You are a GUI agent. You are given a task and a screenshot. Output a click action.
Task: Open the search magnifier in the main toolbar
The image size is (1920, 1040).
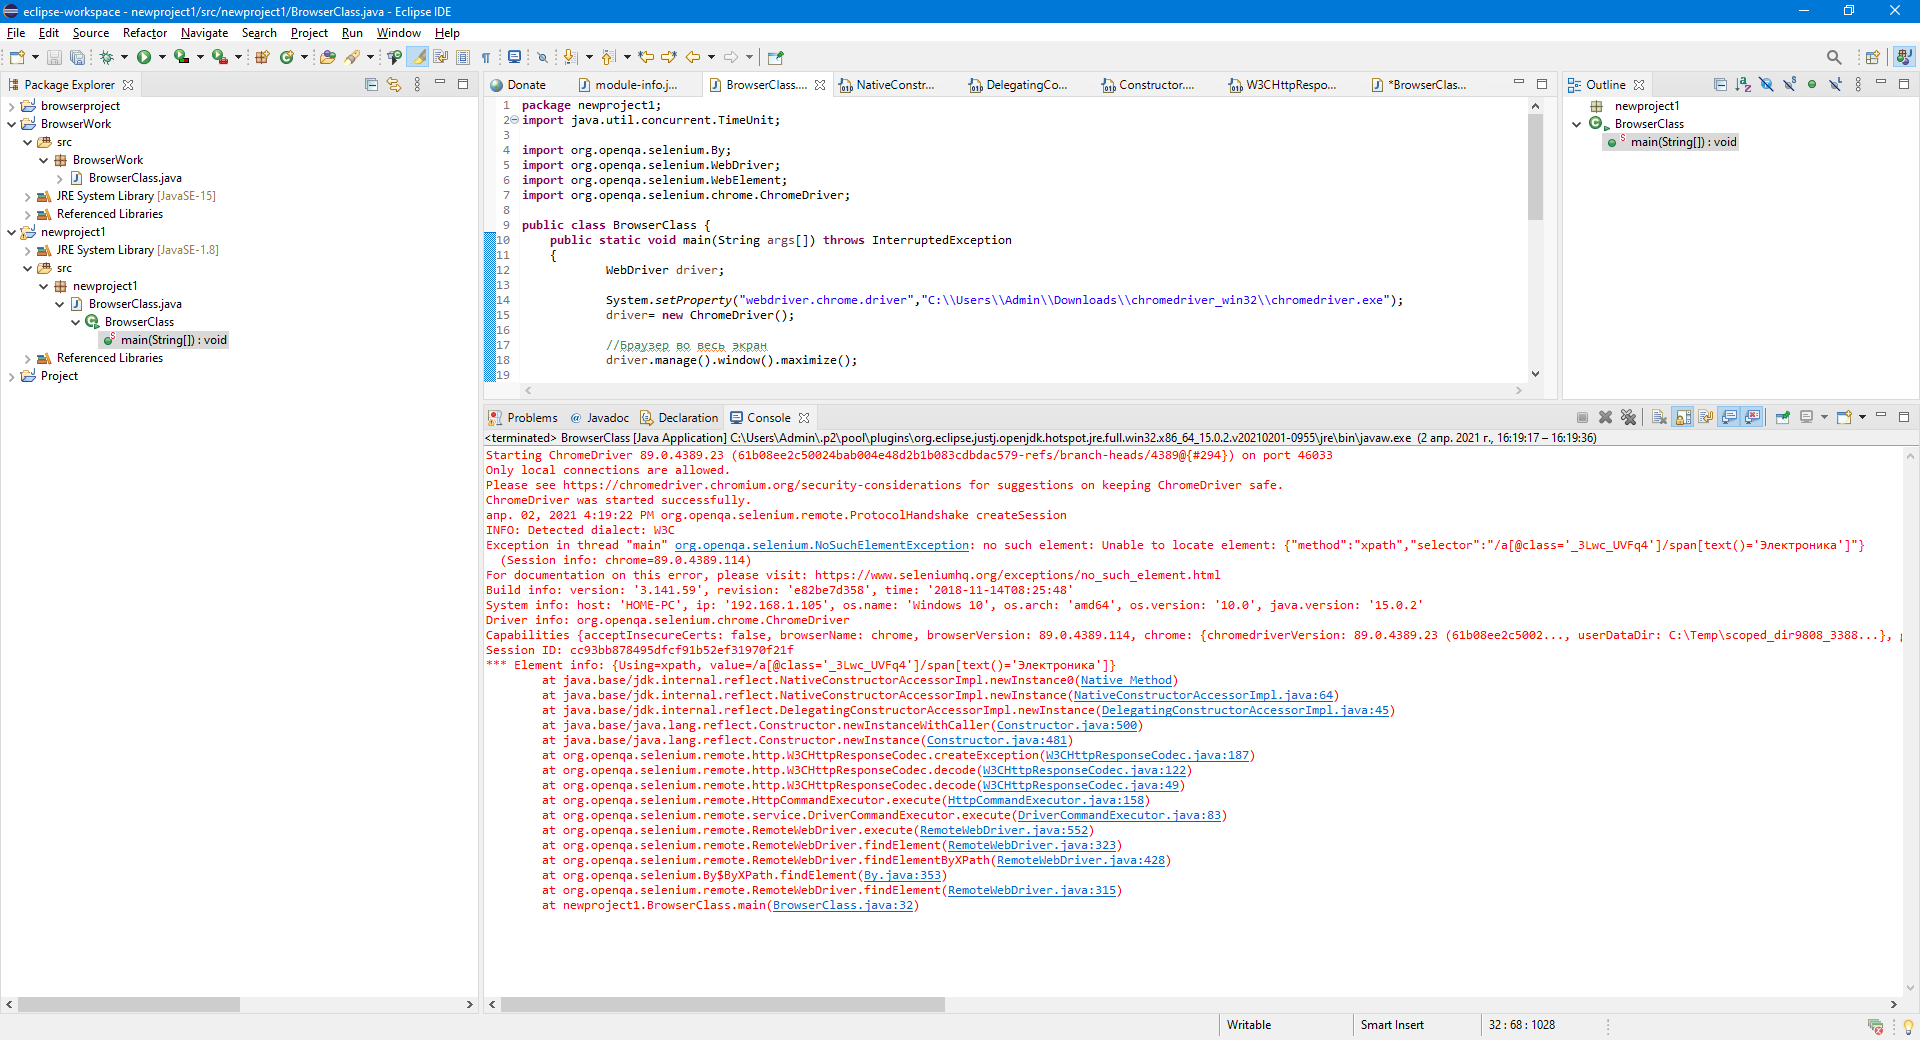[1833, 57]
